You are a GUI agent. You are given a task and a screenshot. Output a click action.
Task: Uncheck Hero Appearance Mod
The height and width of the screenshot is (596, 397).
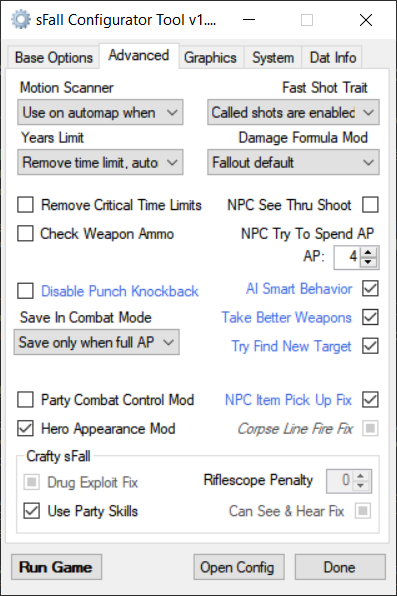pos(25,429)
